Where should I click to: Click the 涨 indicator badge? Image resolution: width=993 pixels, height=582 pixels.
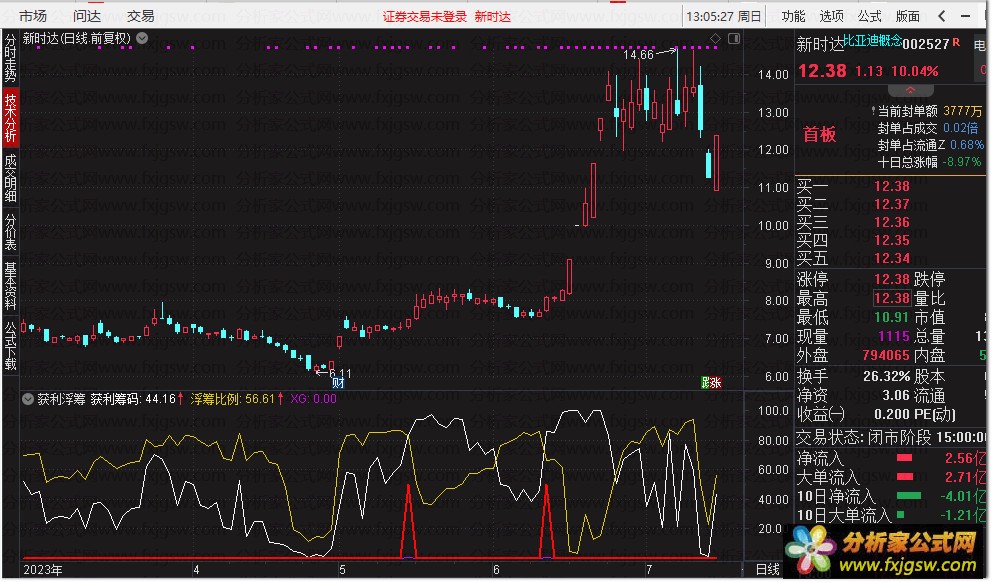(x=716, y=383)
